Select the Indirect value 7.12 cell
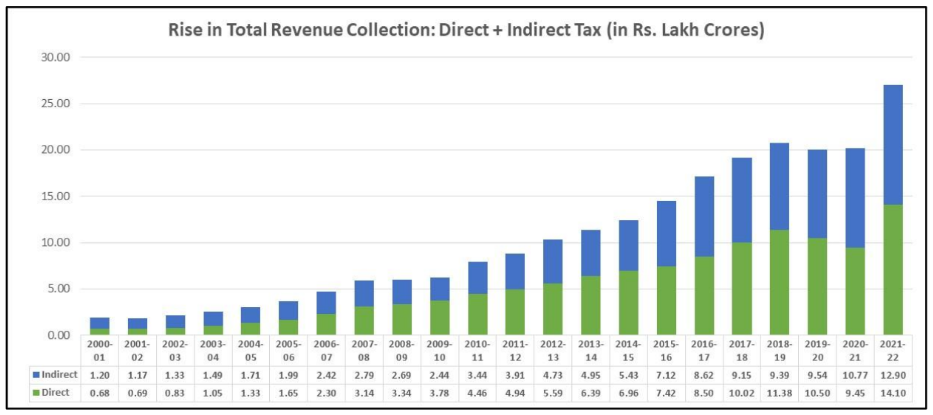This screenshot has width=933, height=415. tap(666, 376)
